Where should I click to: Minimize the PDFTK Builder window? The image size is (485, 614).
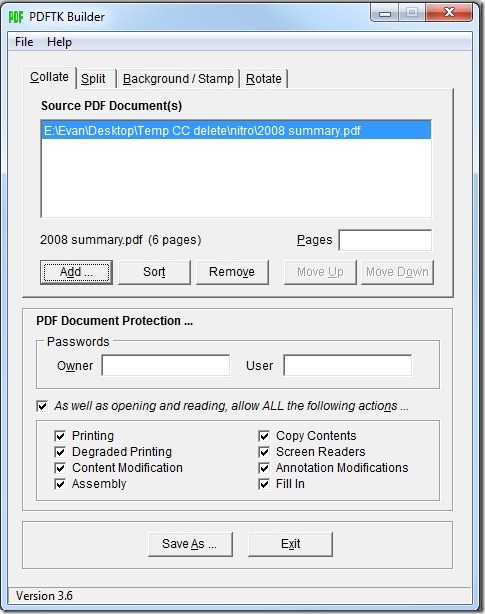385,14
